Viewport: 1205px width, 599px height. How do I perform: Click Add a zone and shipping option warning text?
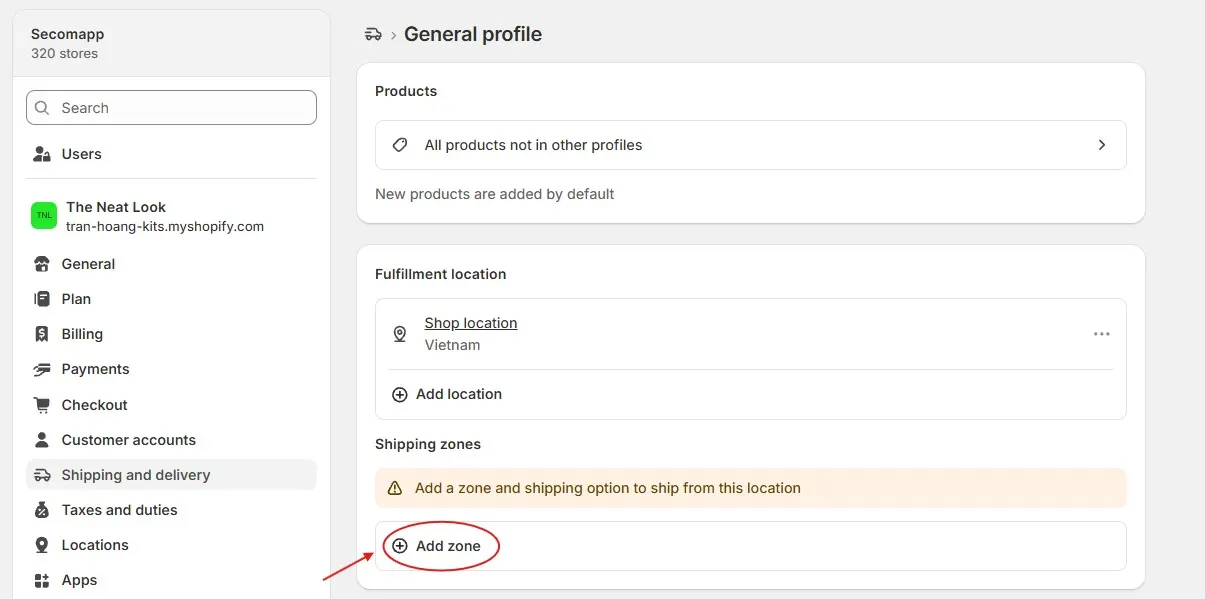(608, 488)
